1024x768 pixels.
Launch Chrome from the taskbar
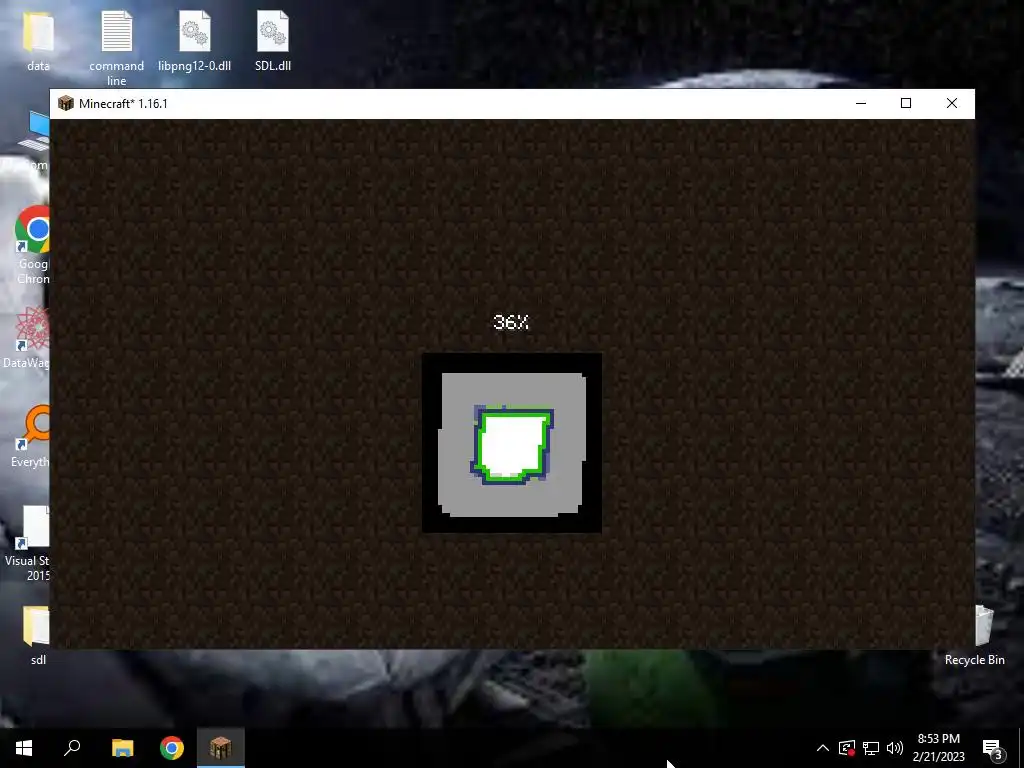point(172,748)
